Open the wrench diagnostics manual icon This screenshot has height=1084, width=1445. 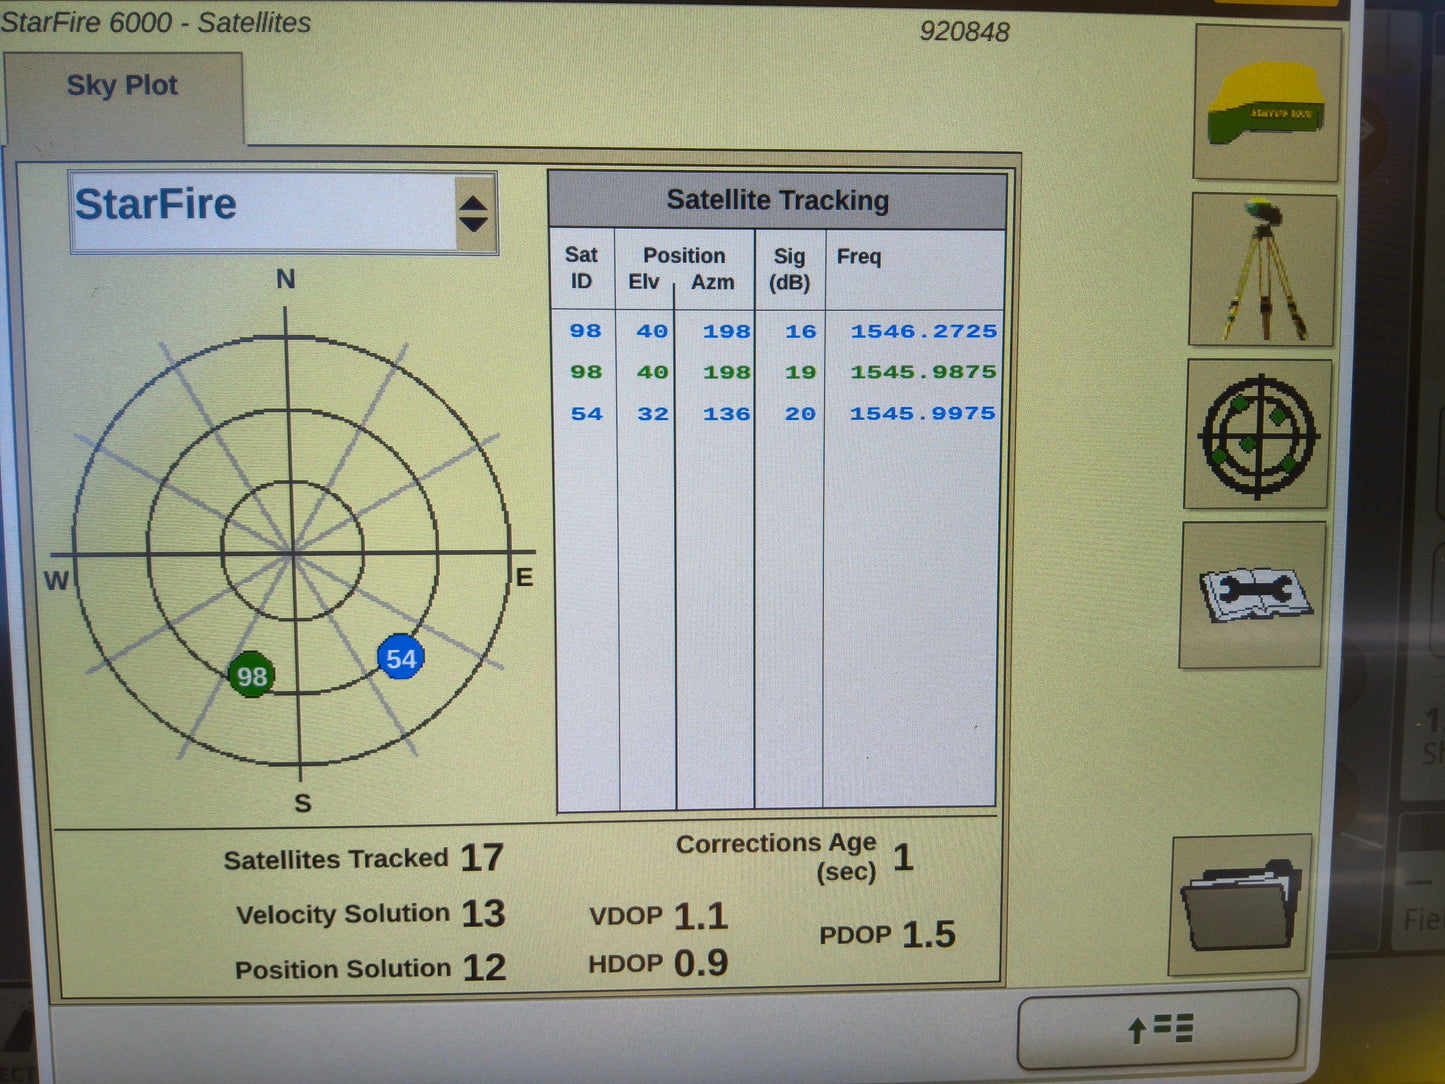click(x=1253, y=594)
